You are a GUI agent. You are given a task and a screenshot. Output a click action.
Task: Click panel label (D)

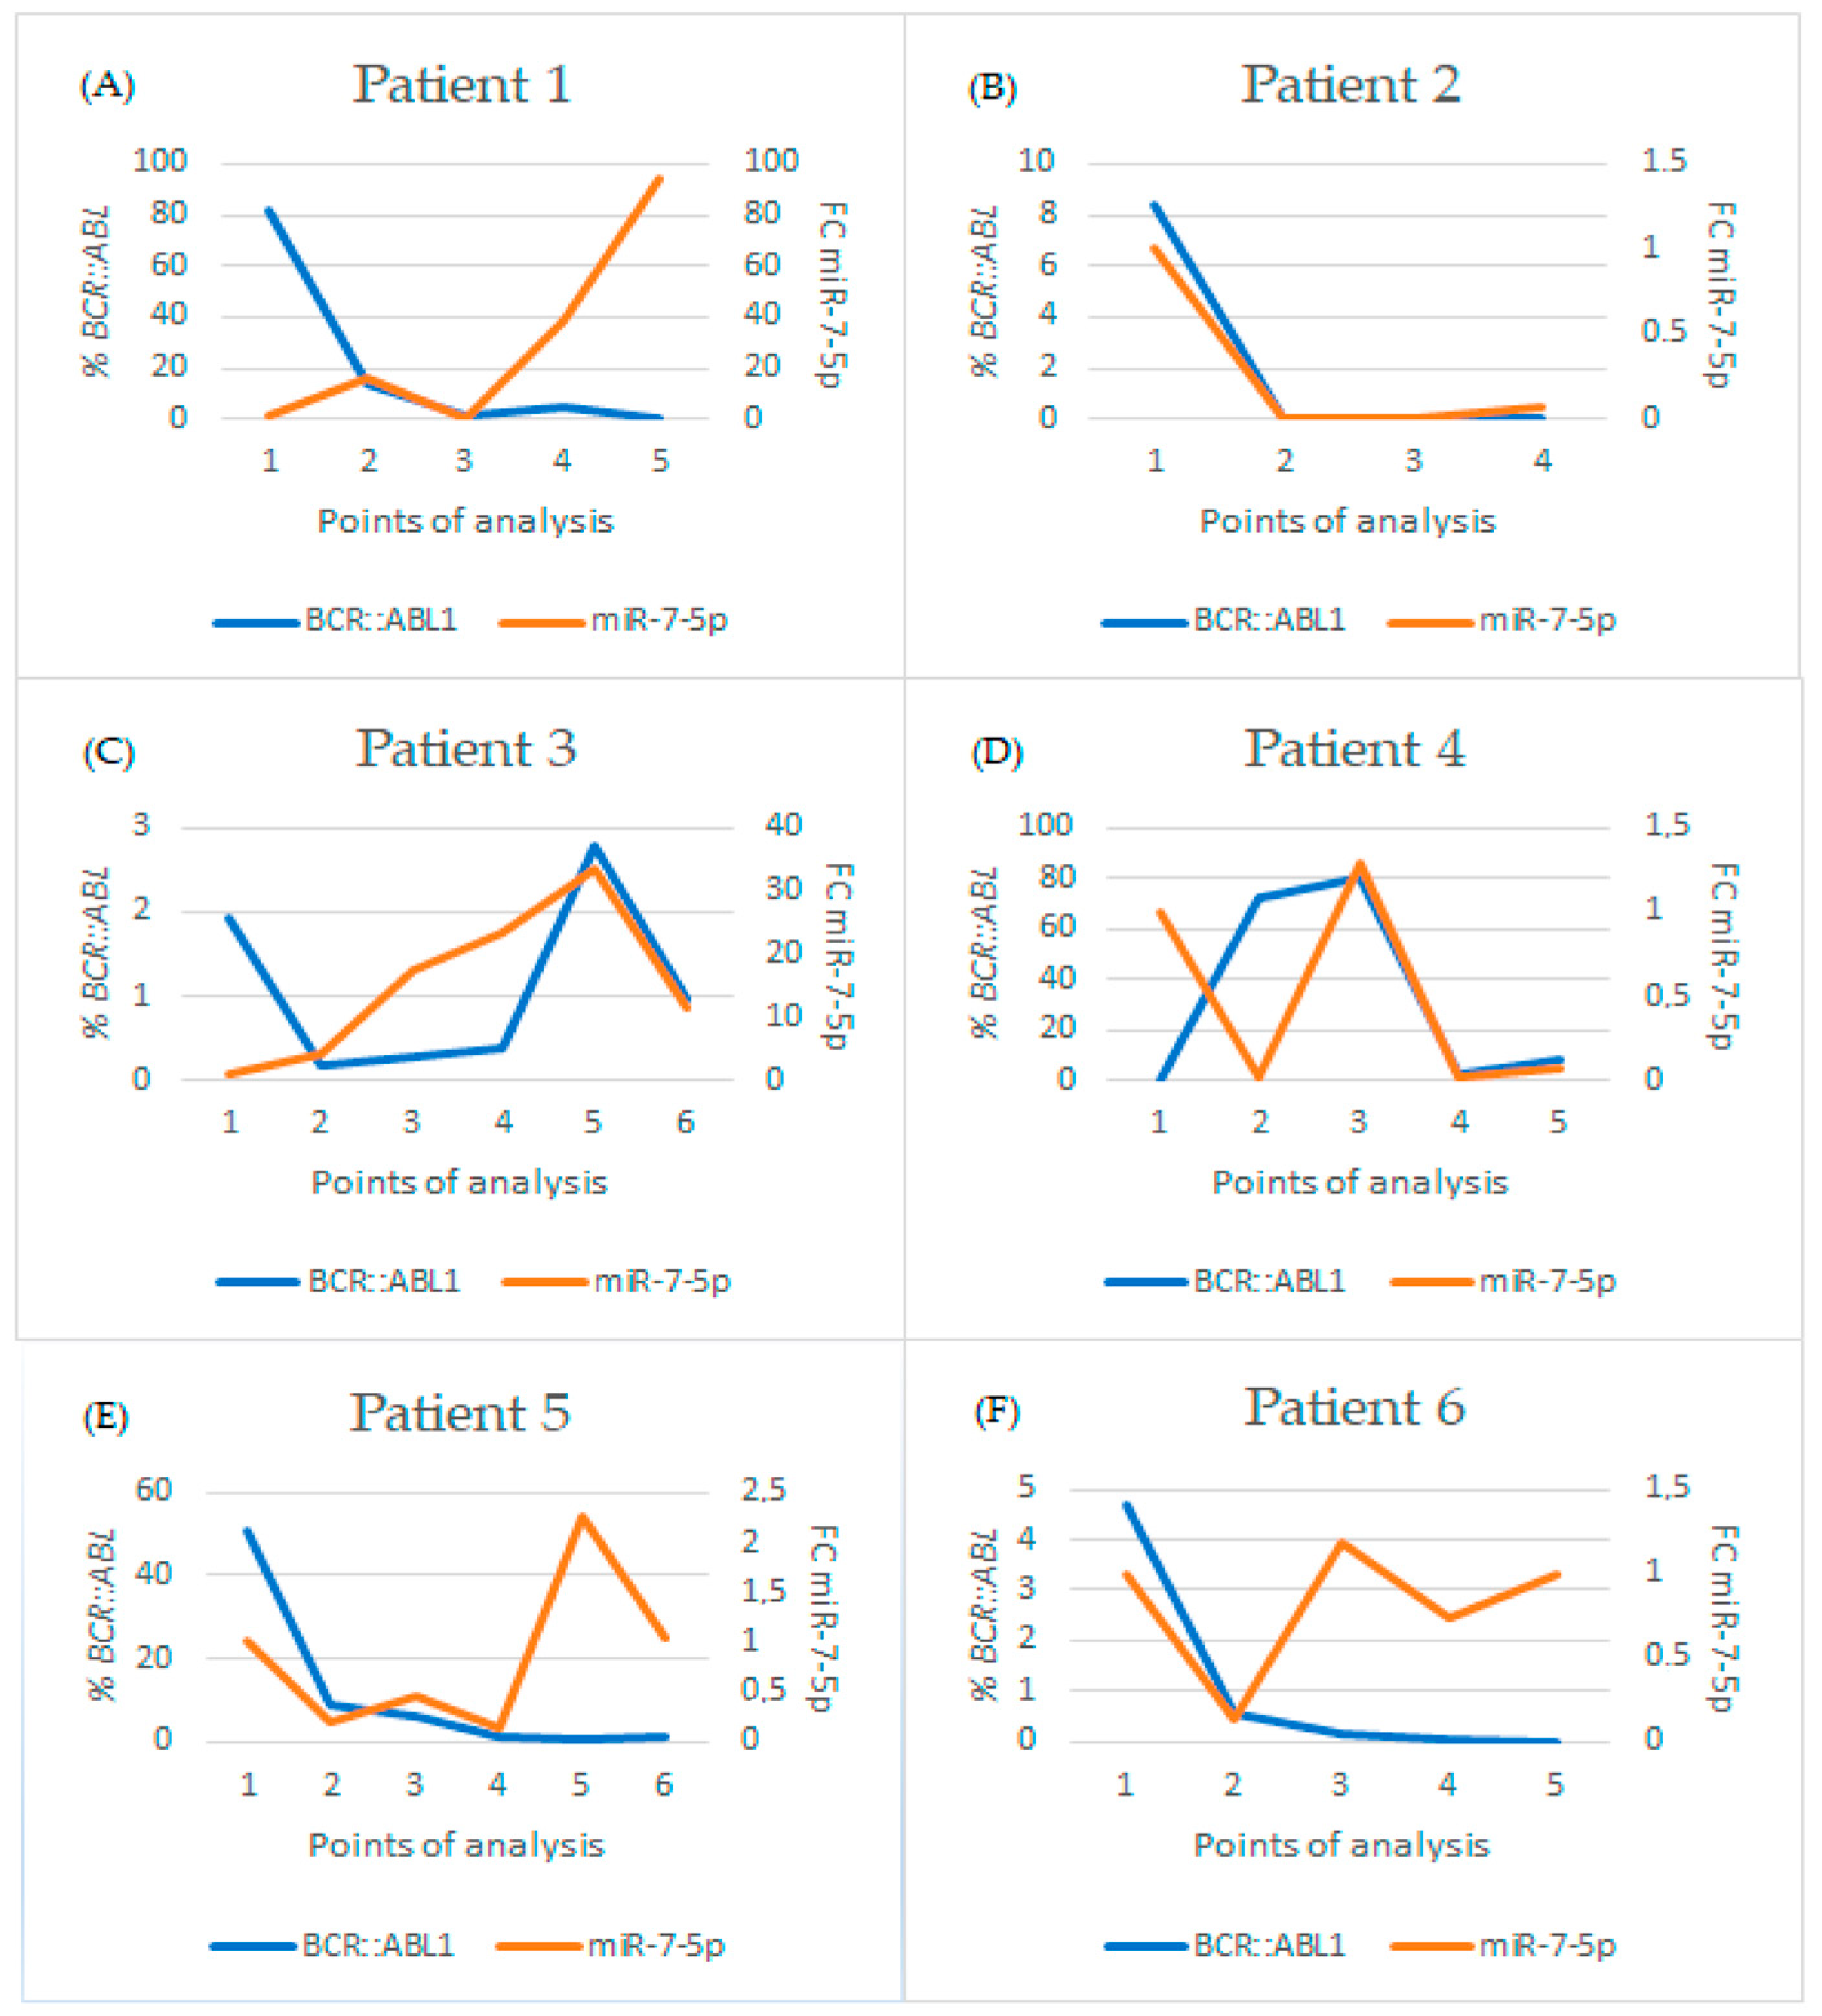(996, 751)
